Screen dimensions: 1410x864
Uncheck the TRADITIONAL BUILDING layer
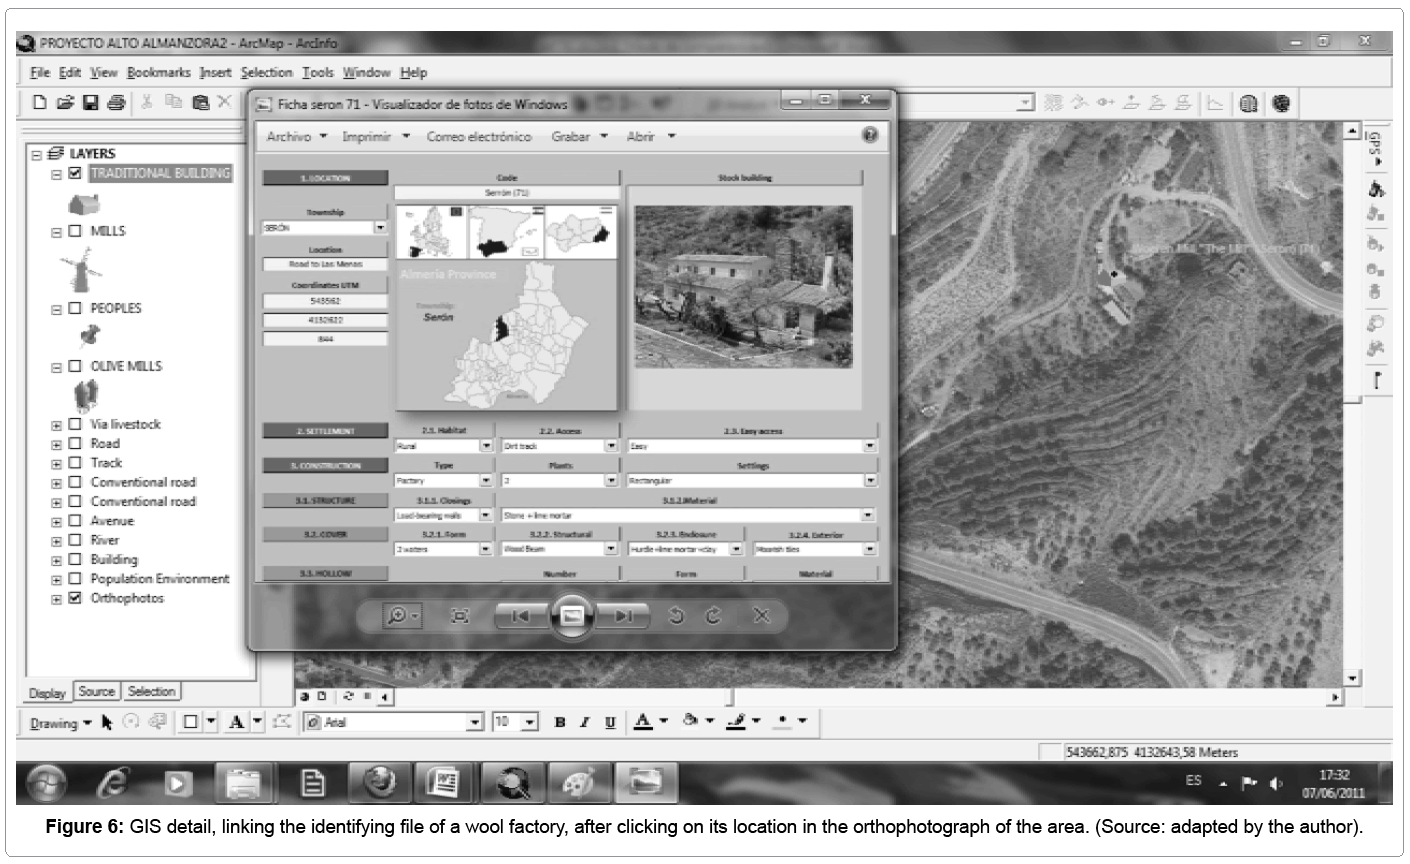tap(75, 173)
